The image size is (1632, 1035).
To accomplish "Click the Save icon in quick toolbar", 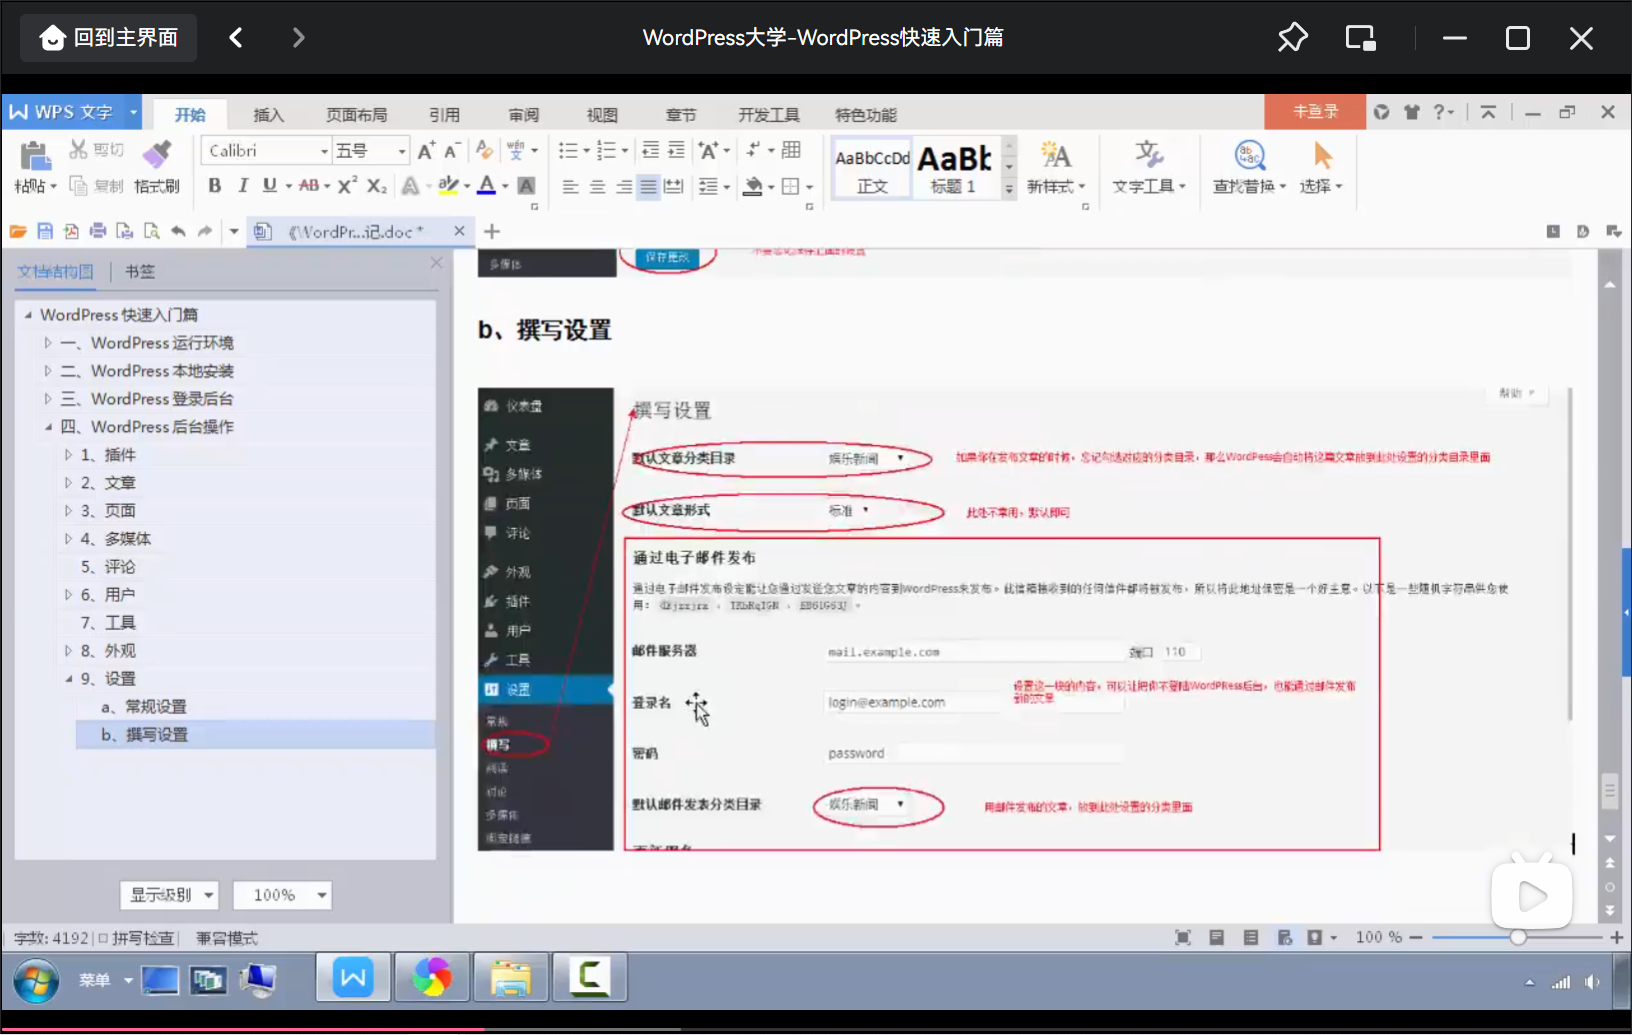I will click(45, 232).
